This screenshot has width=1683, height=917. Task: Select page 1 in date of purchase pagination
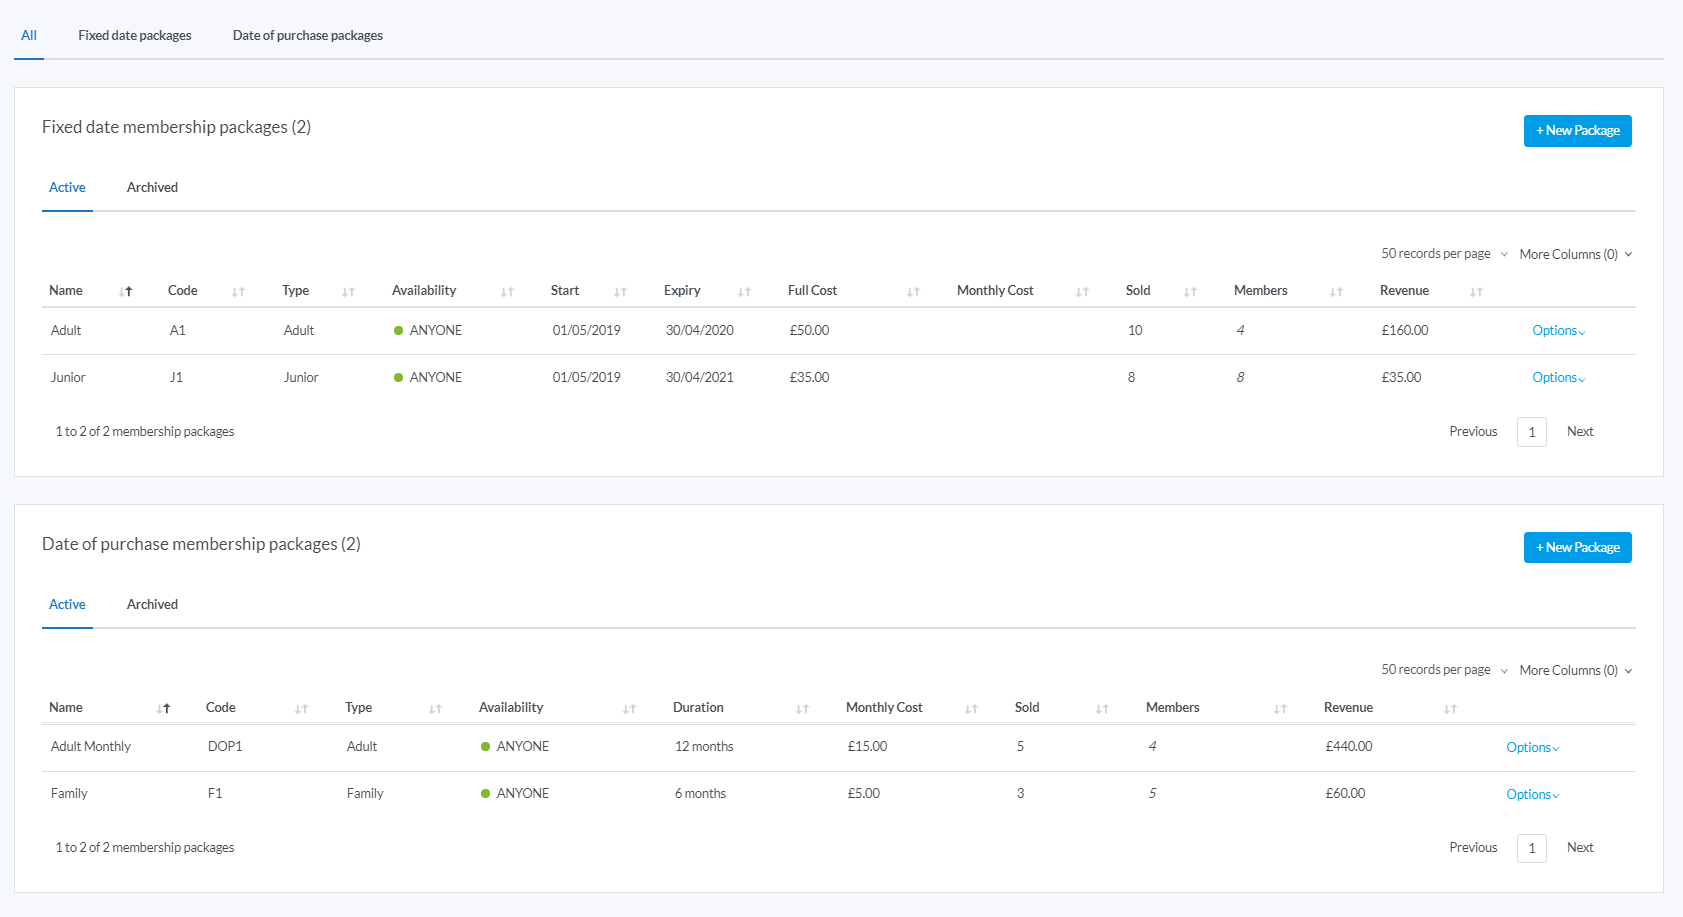click(x=1531, y=848)
